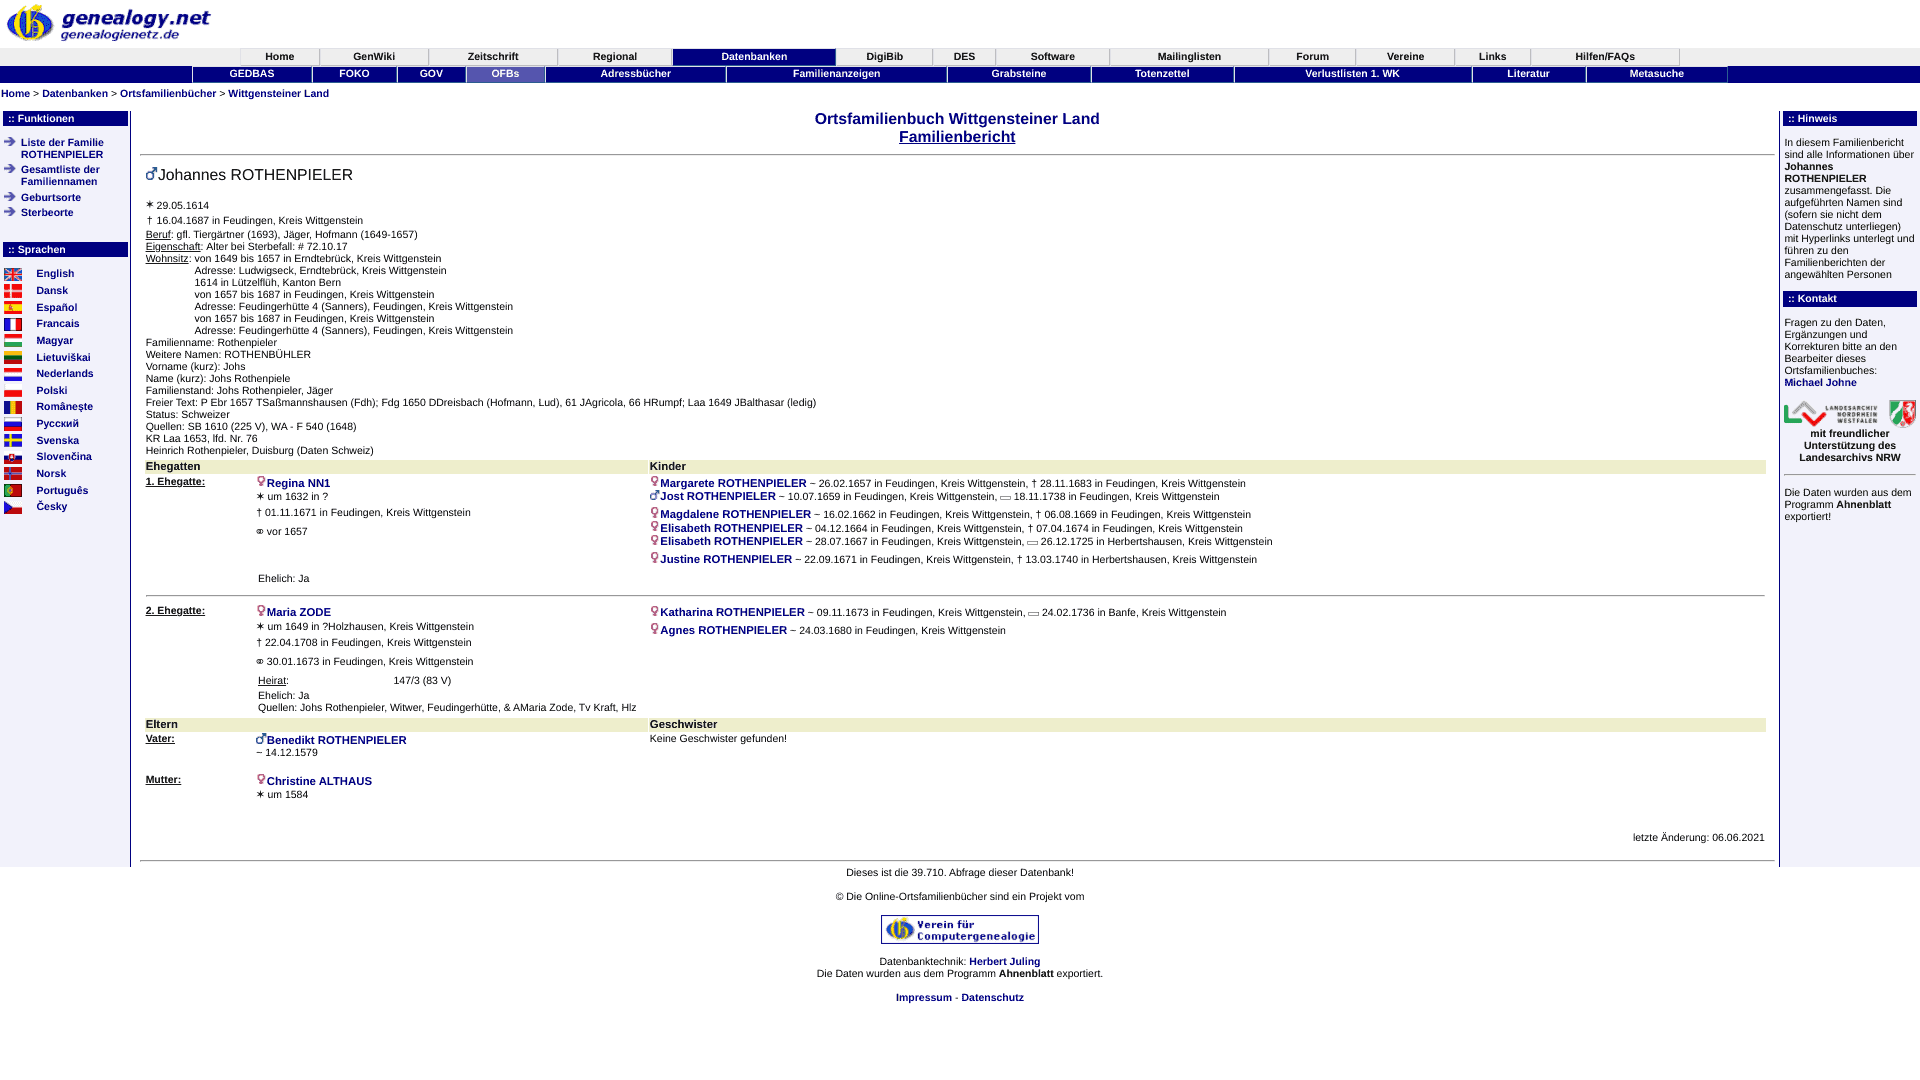1920x1080 pixels.
Task: Click male symbol next to Benedikt ROTHENPIELER
Action: pyautogui.click(x=261, y=739)
